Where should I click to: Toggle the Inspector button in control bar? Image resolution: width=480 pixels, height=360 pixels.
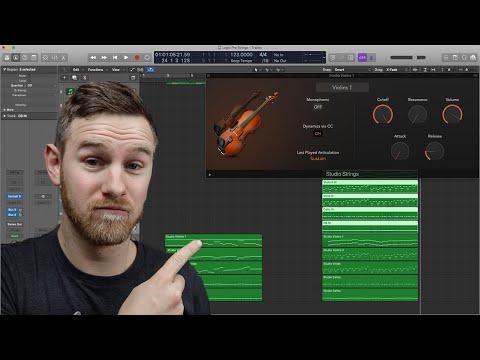tap(16, 58)
